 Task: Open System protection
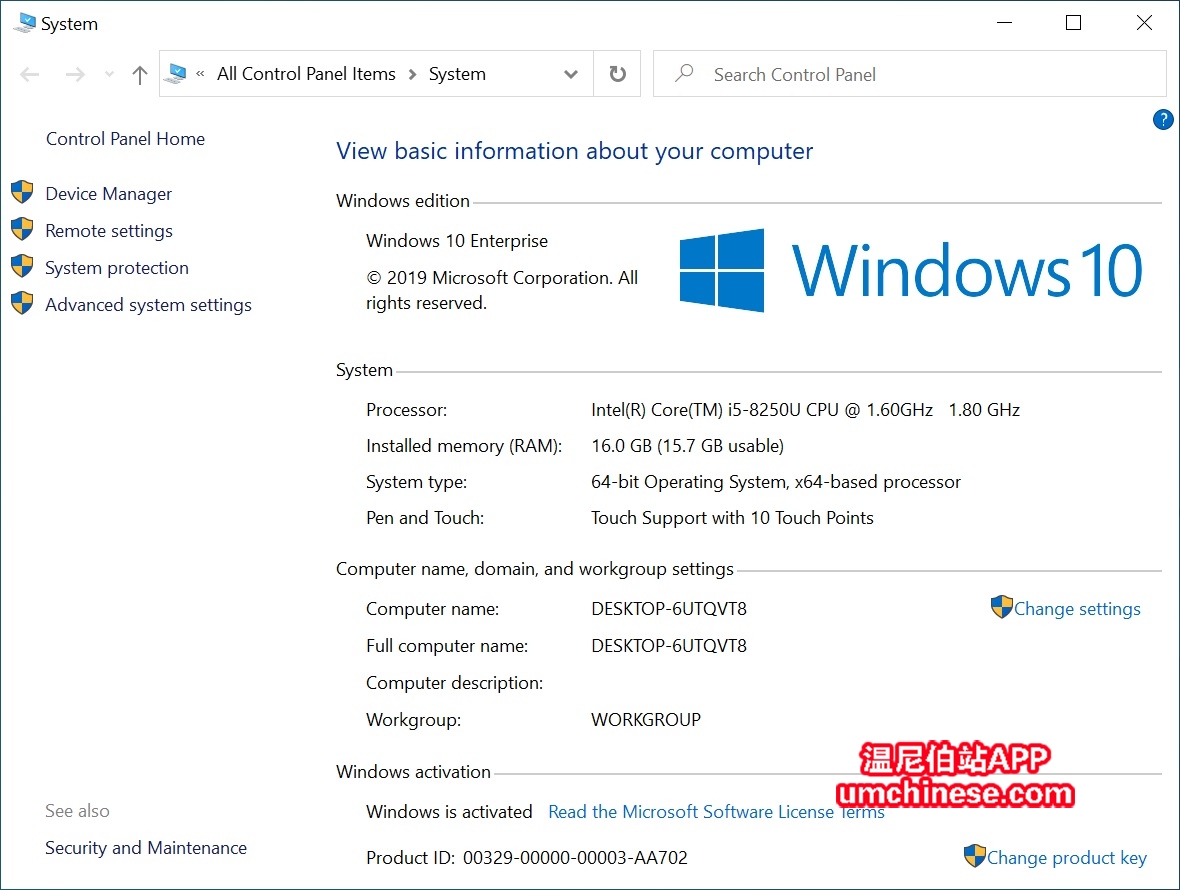click(117, 268)
